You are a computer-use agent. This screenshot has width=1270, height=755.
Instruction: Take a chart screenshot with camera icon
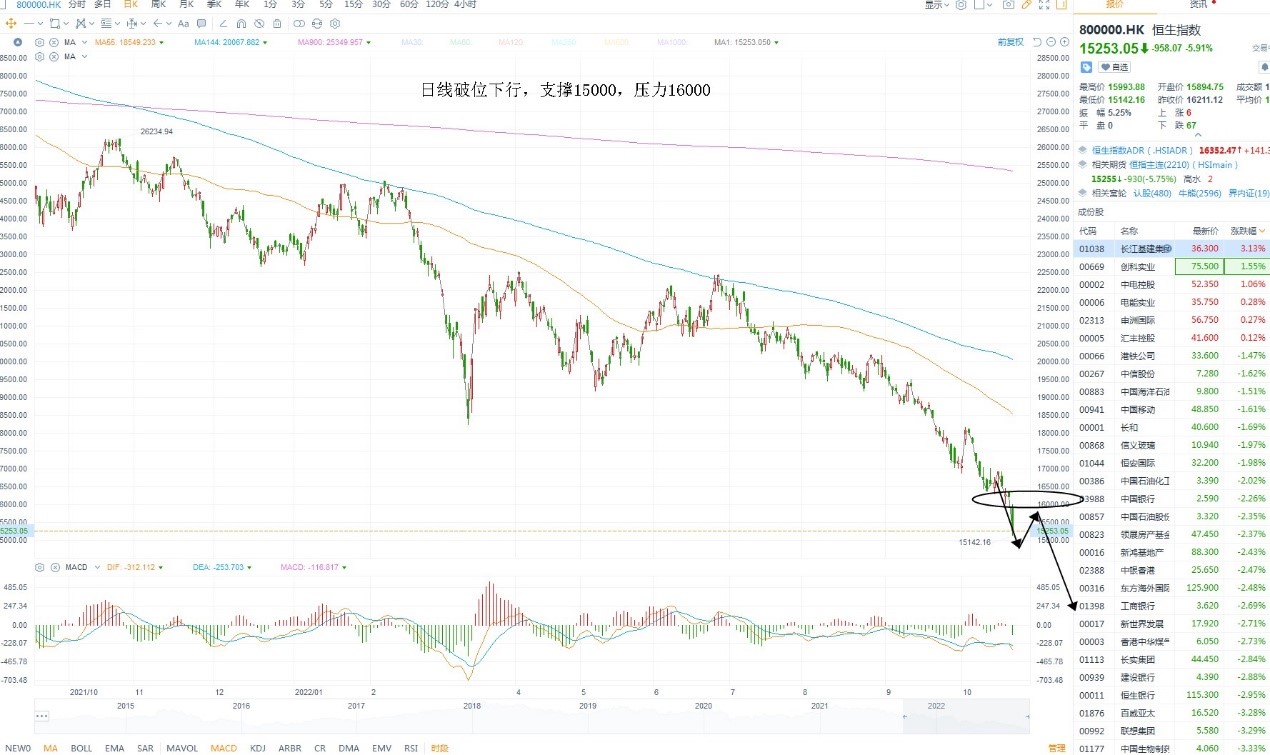click(1009, 5)
